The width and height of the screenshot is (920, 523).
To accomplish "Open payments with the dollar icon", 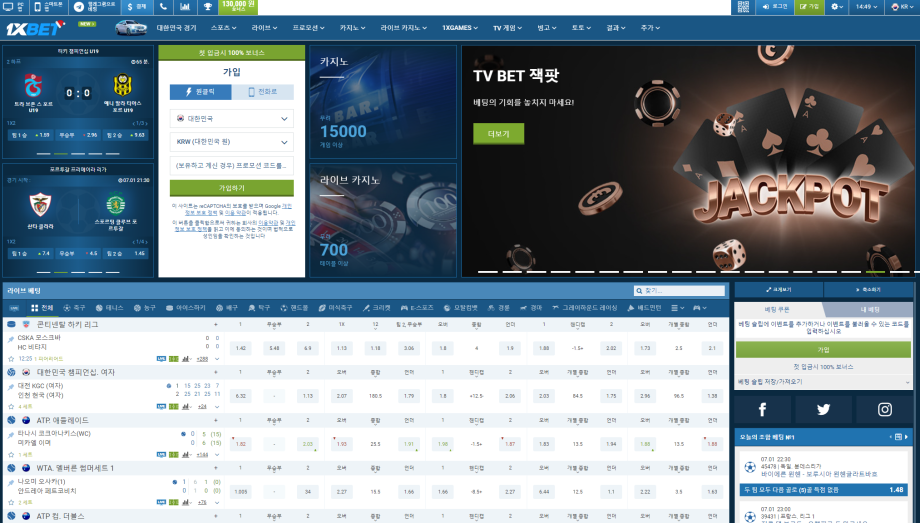I will [137, 7].
